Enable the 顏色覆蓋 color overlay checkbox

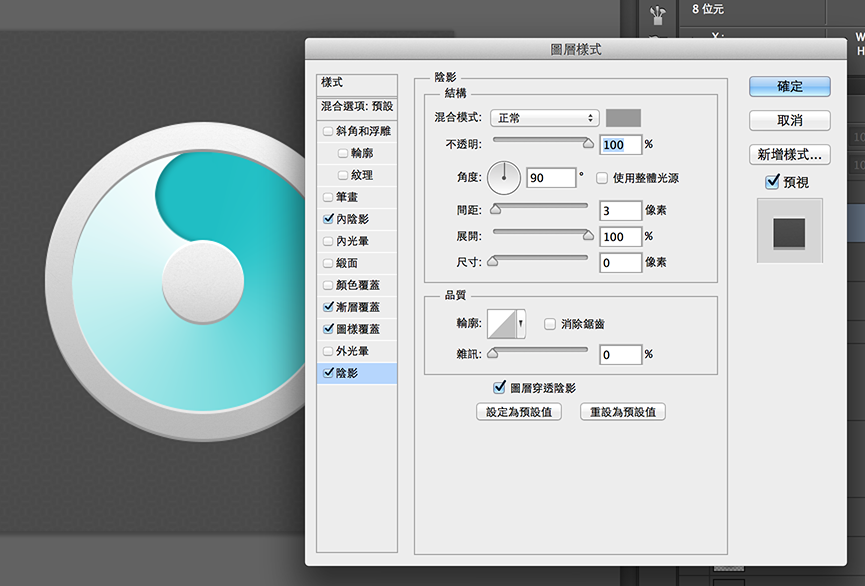pyautogui.click(x=328, y=285)
